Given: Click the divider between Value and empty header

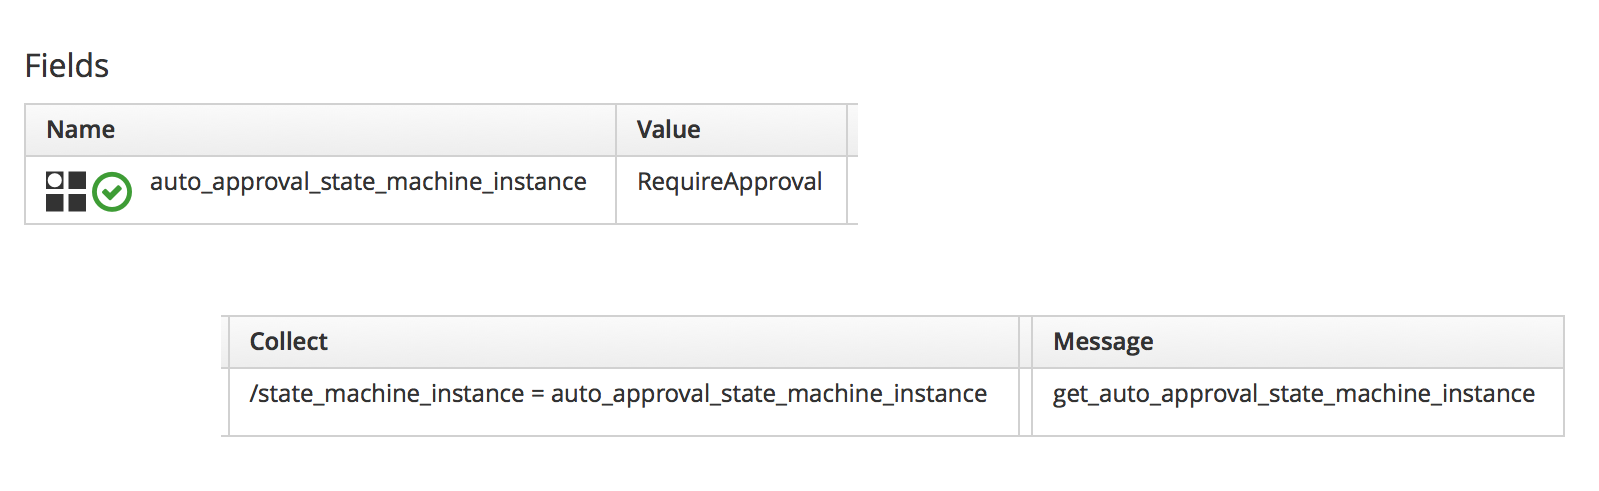Looking at the screenshot, I should pyautogui.click(x=847, y=130).
